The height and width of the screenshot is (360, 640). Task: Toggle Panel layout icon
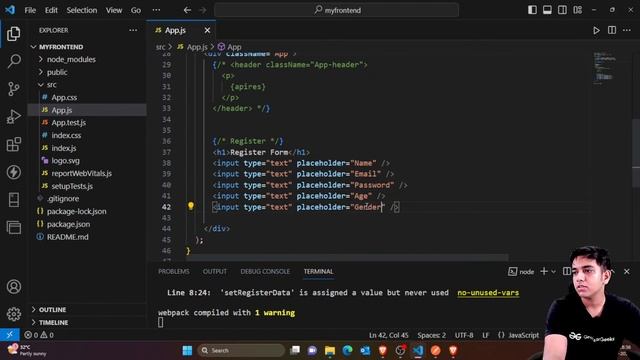click(547, 10)
